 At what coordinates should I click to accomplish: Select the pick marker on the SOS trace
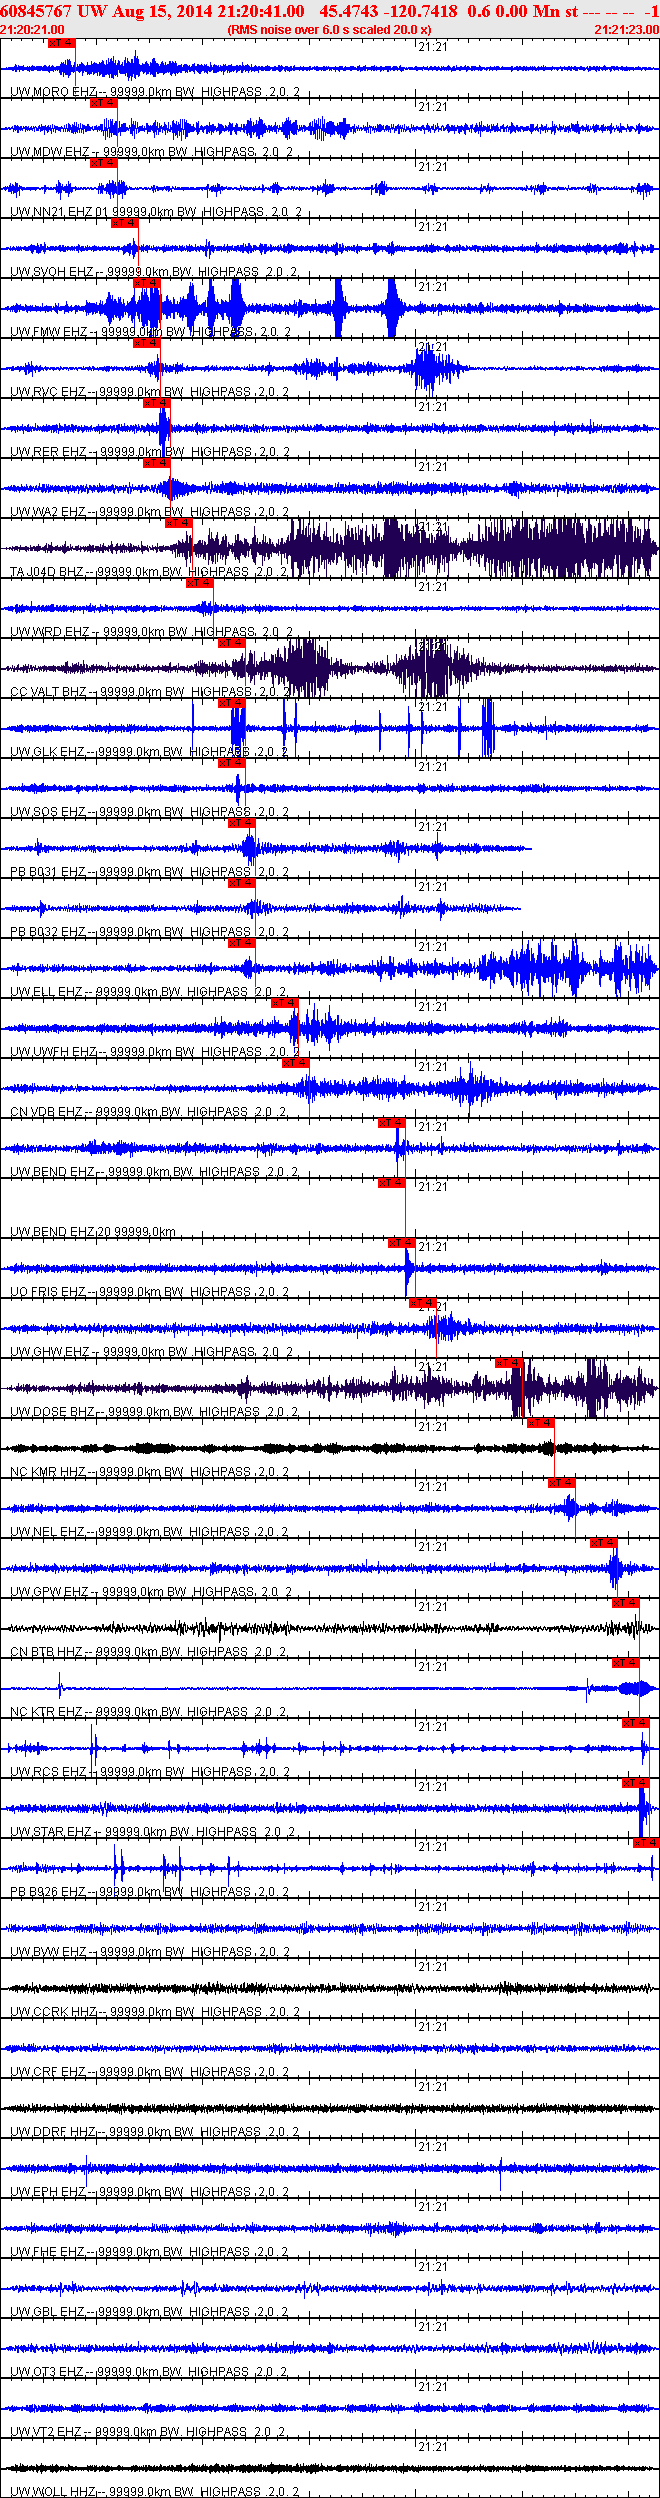pos(231,763)
